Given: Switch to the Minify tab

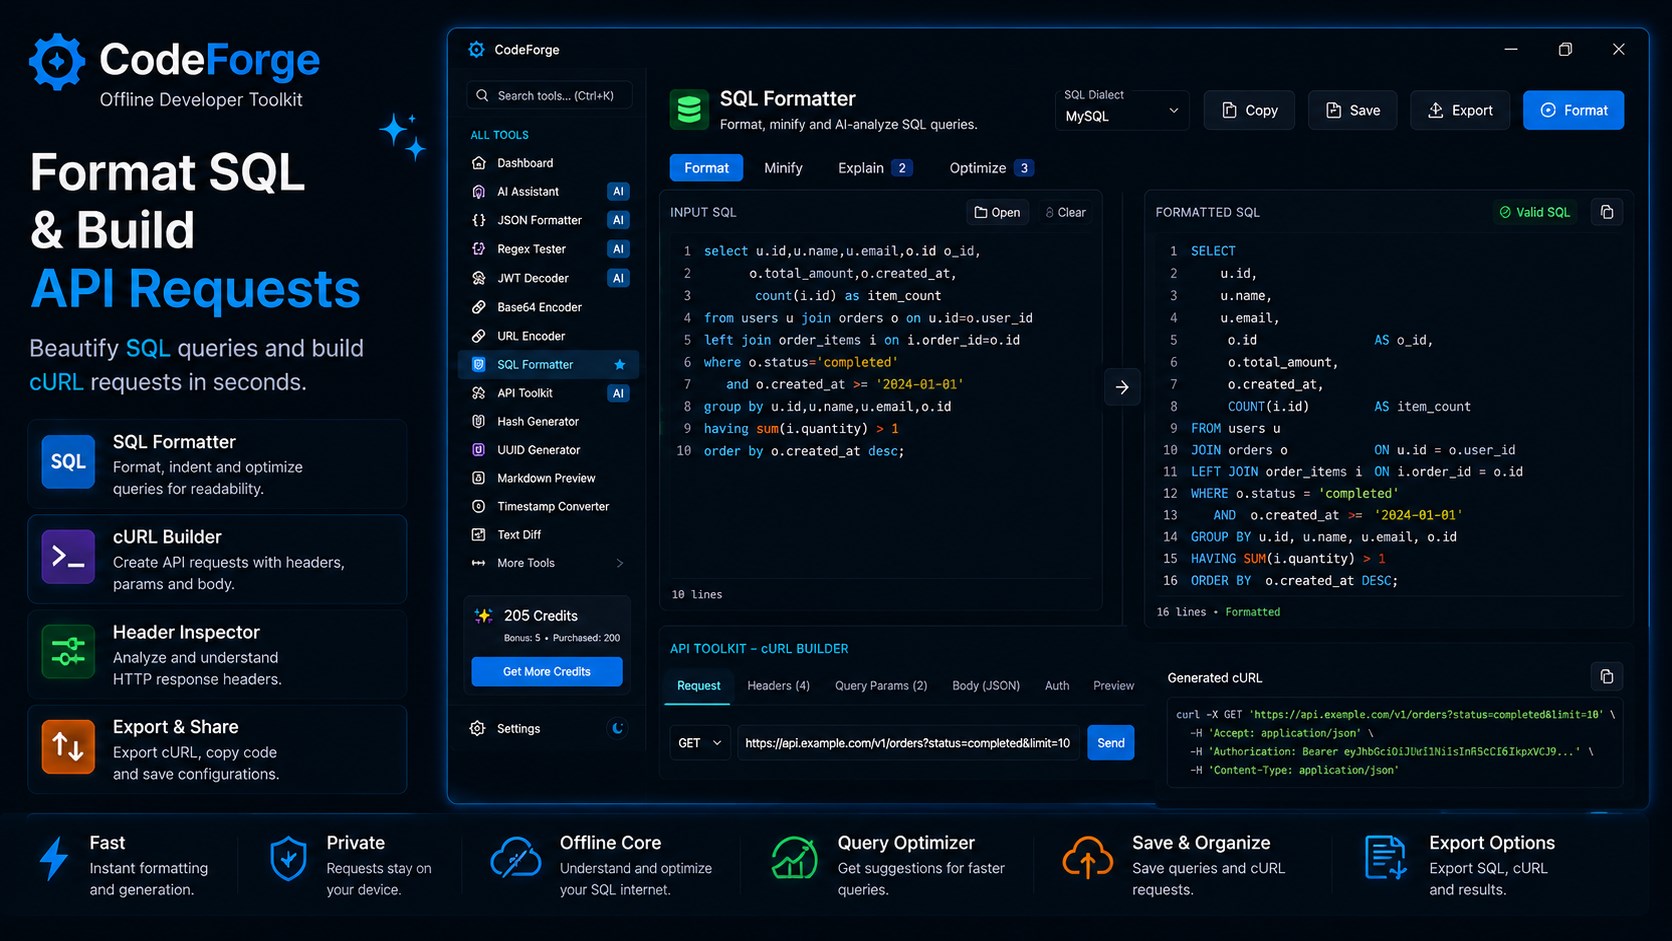Looking at the screenshot, I should tap(783, 168).
